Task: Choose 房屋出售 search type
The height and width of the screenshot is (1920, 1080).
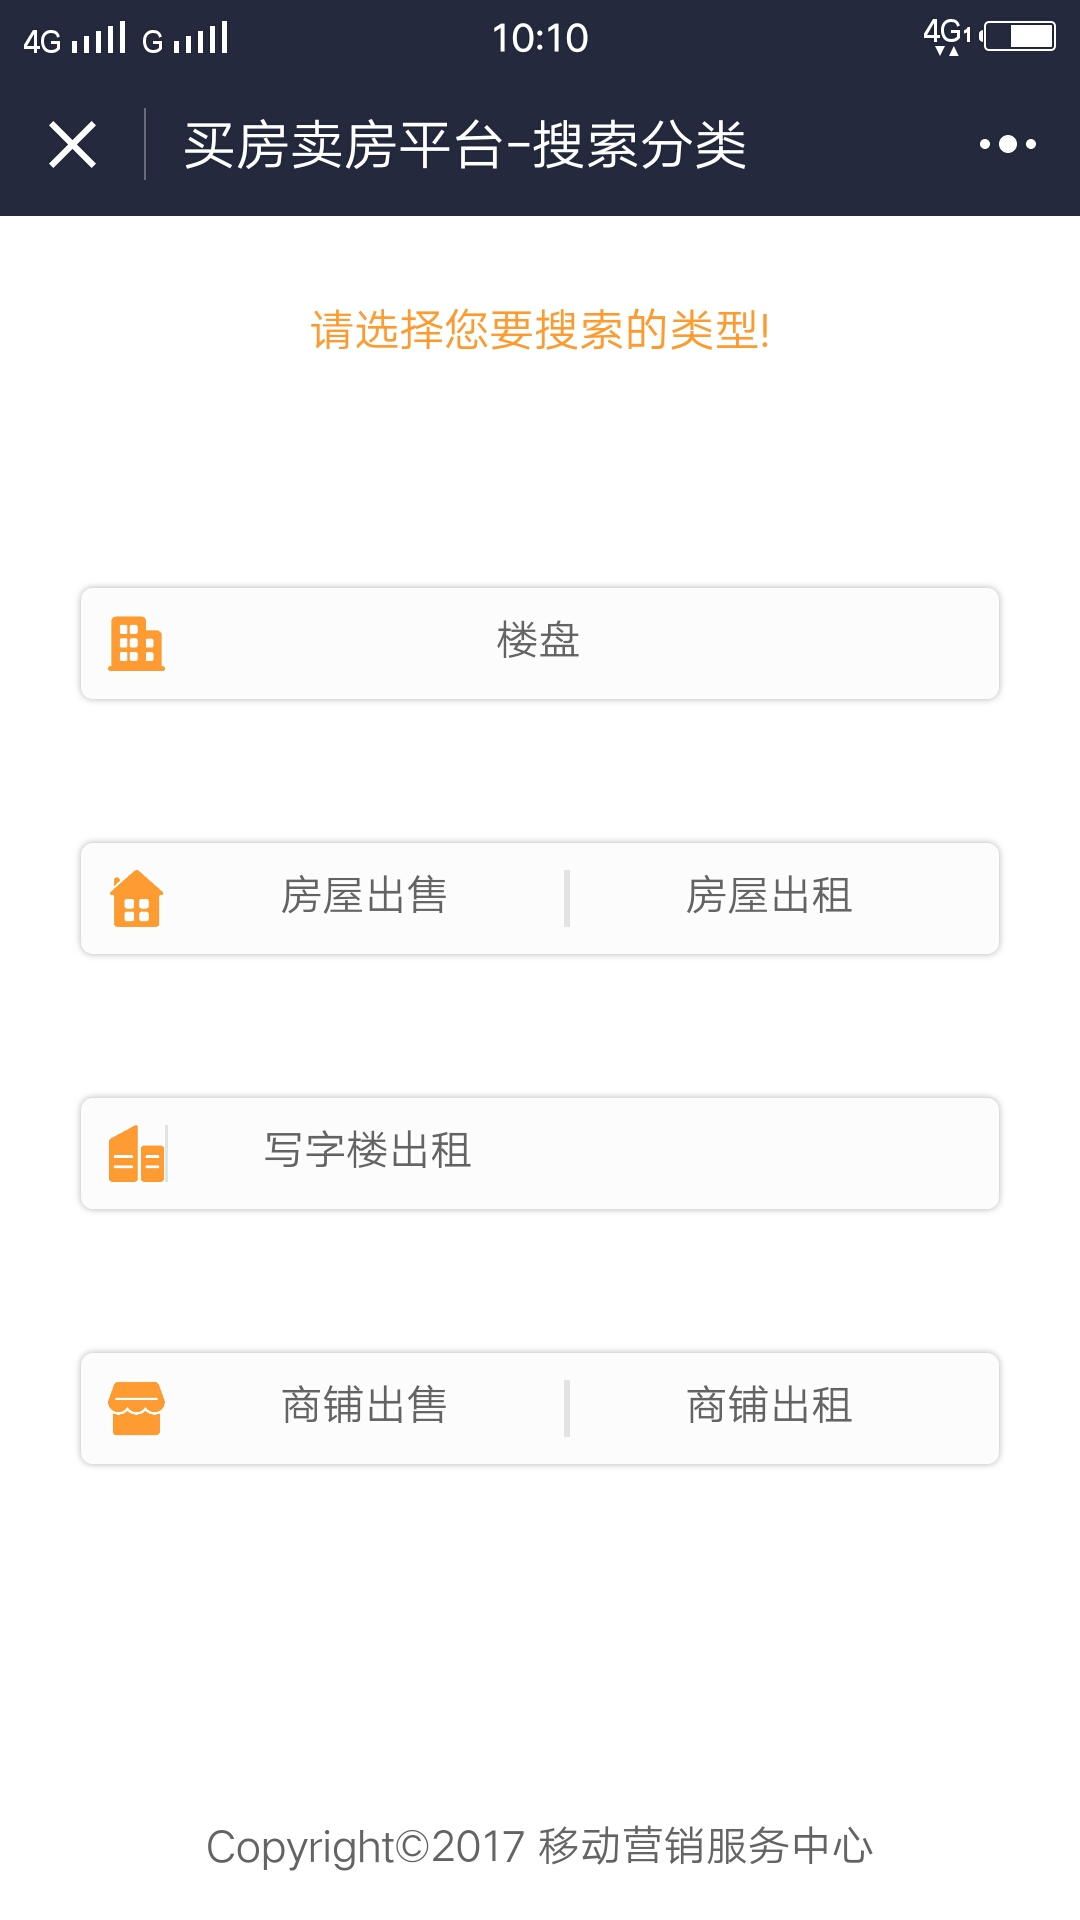Action: coord(364,896)
